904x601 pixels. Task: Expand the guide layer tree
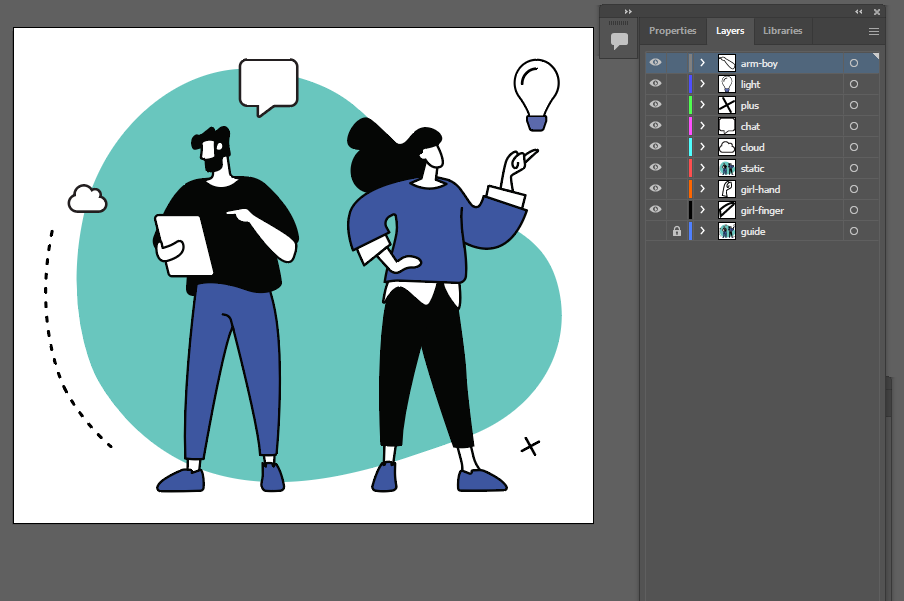point(703,232)
